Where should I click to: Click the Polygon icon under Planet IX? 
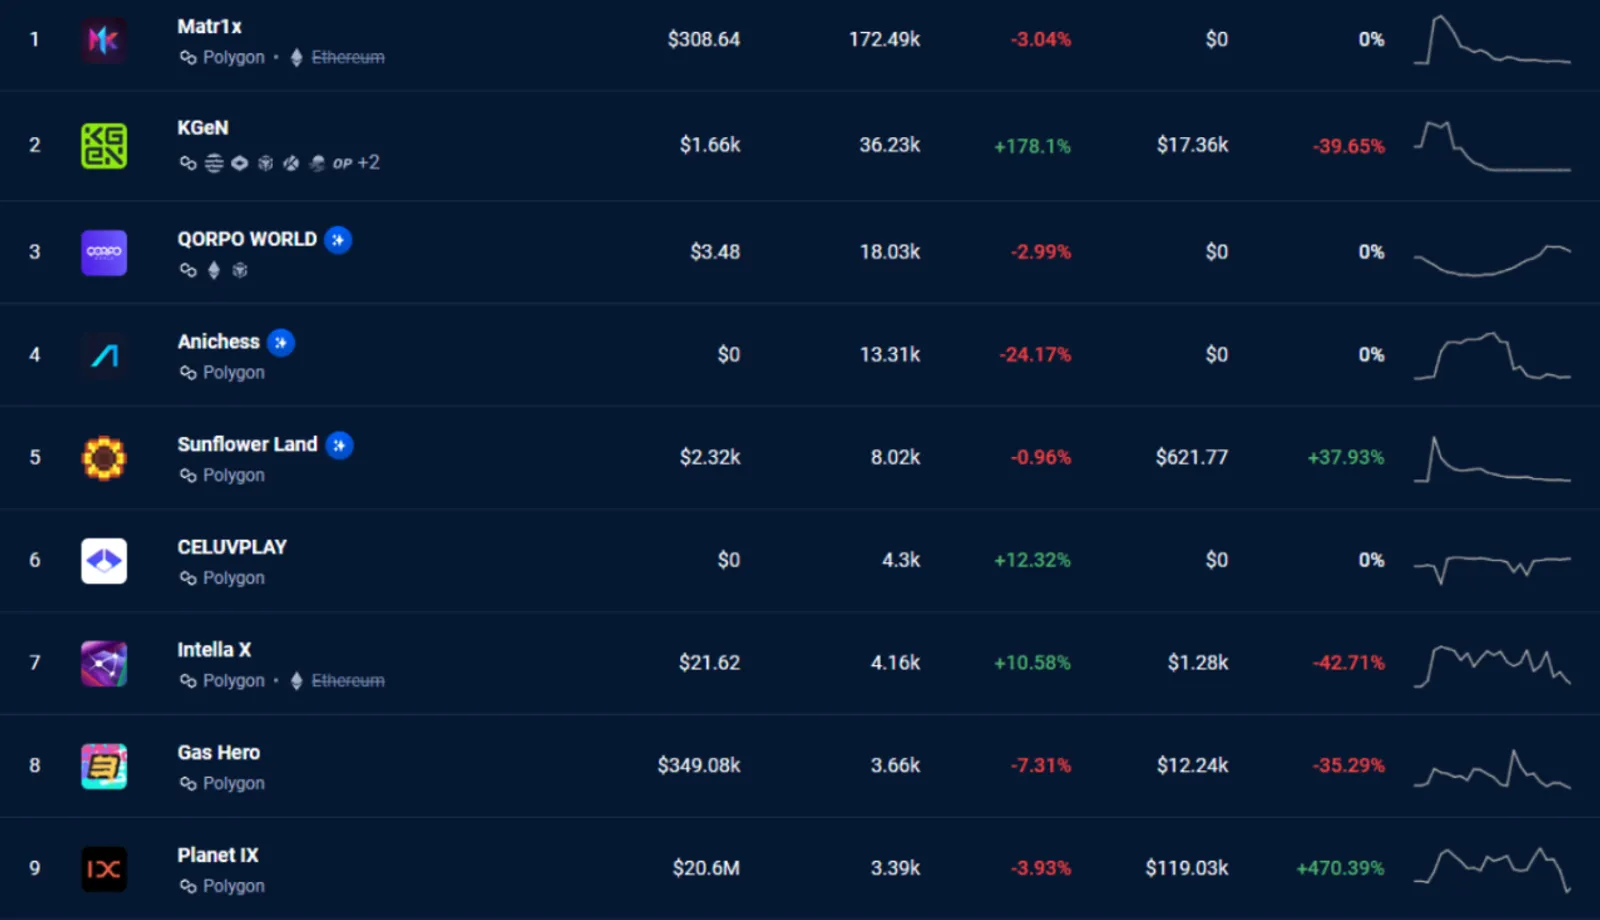point(188,886)
